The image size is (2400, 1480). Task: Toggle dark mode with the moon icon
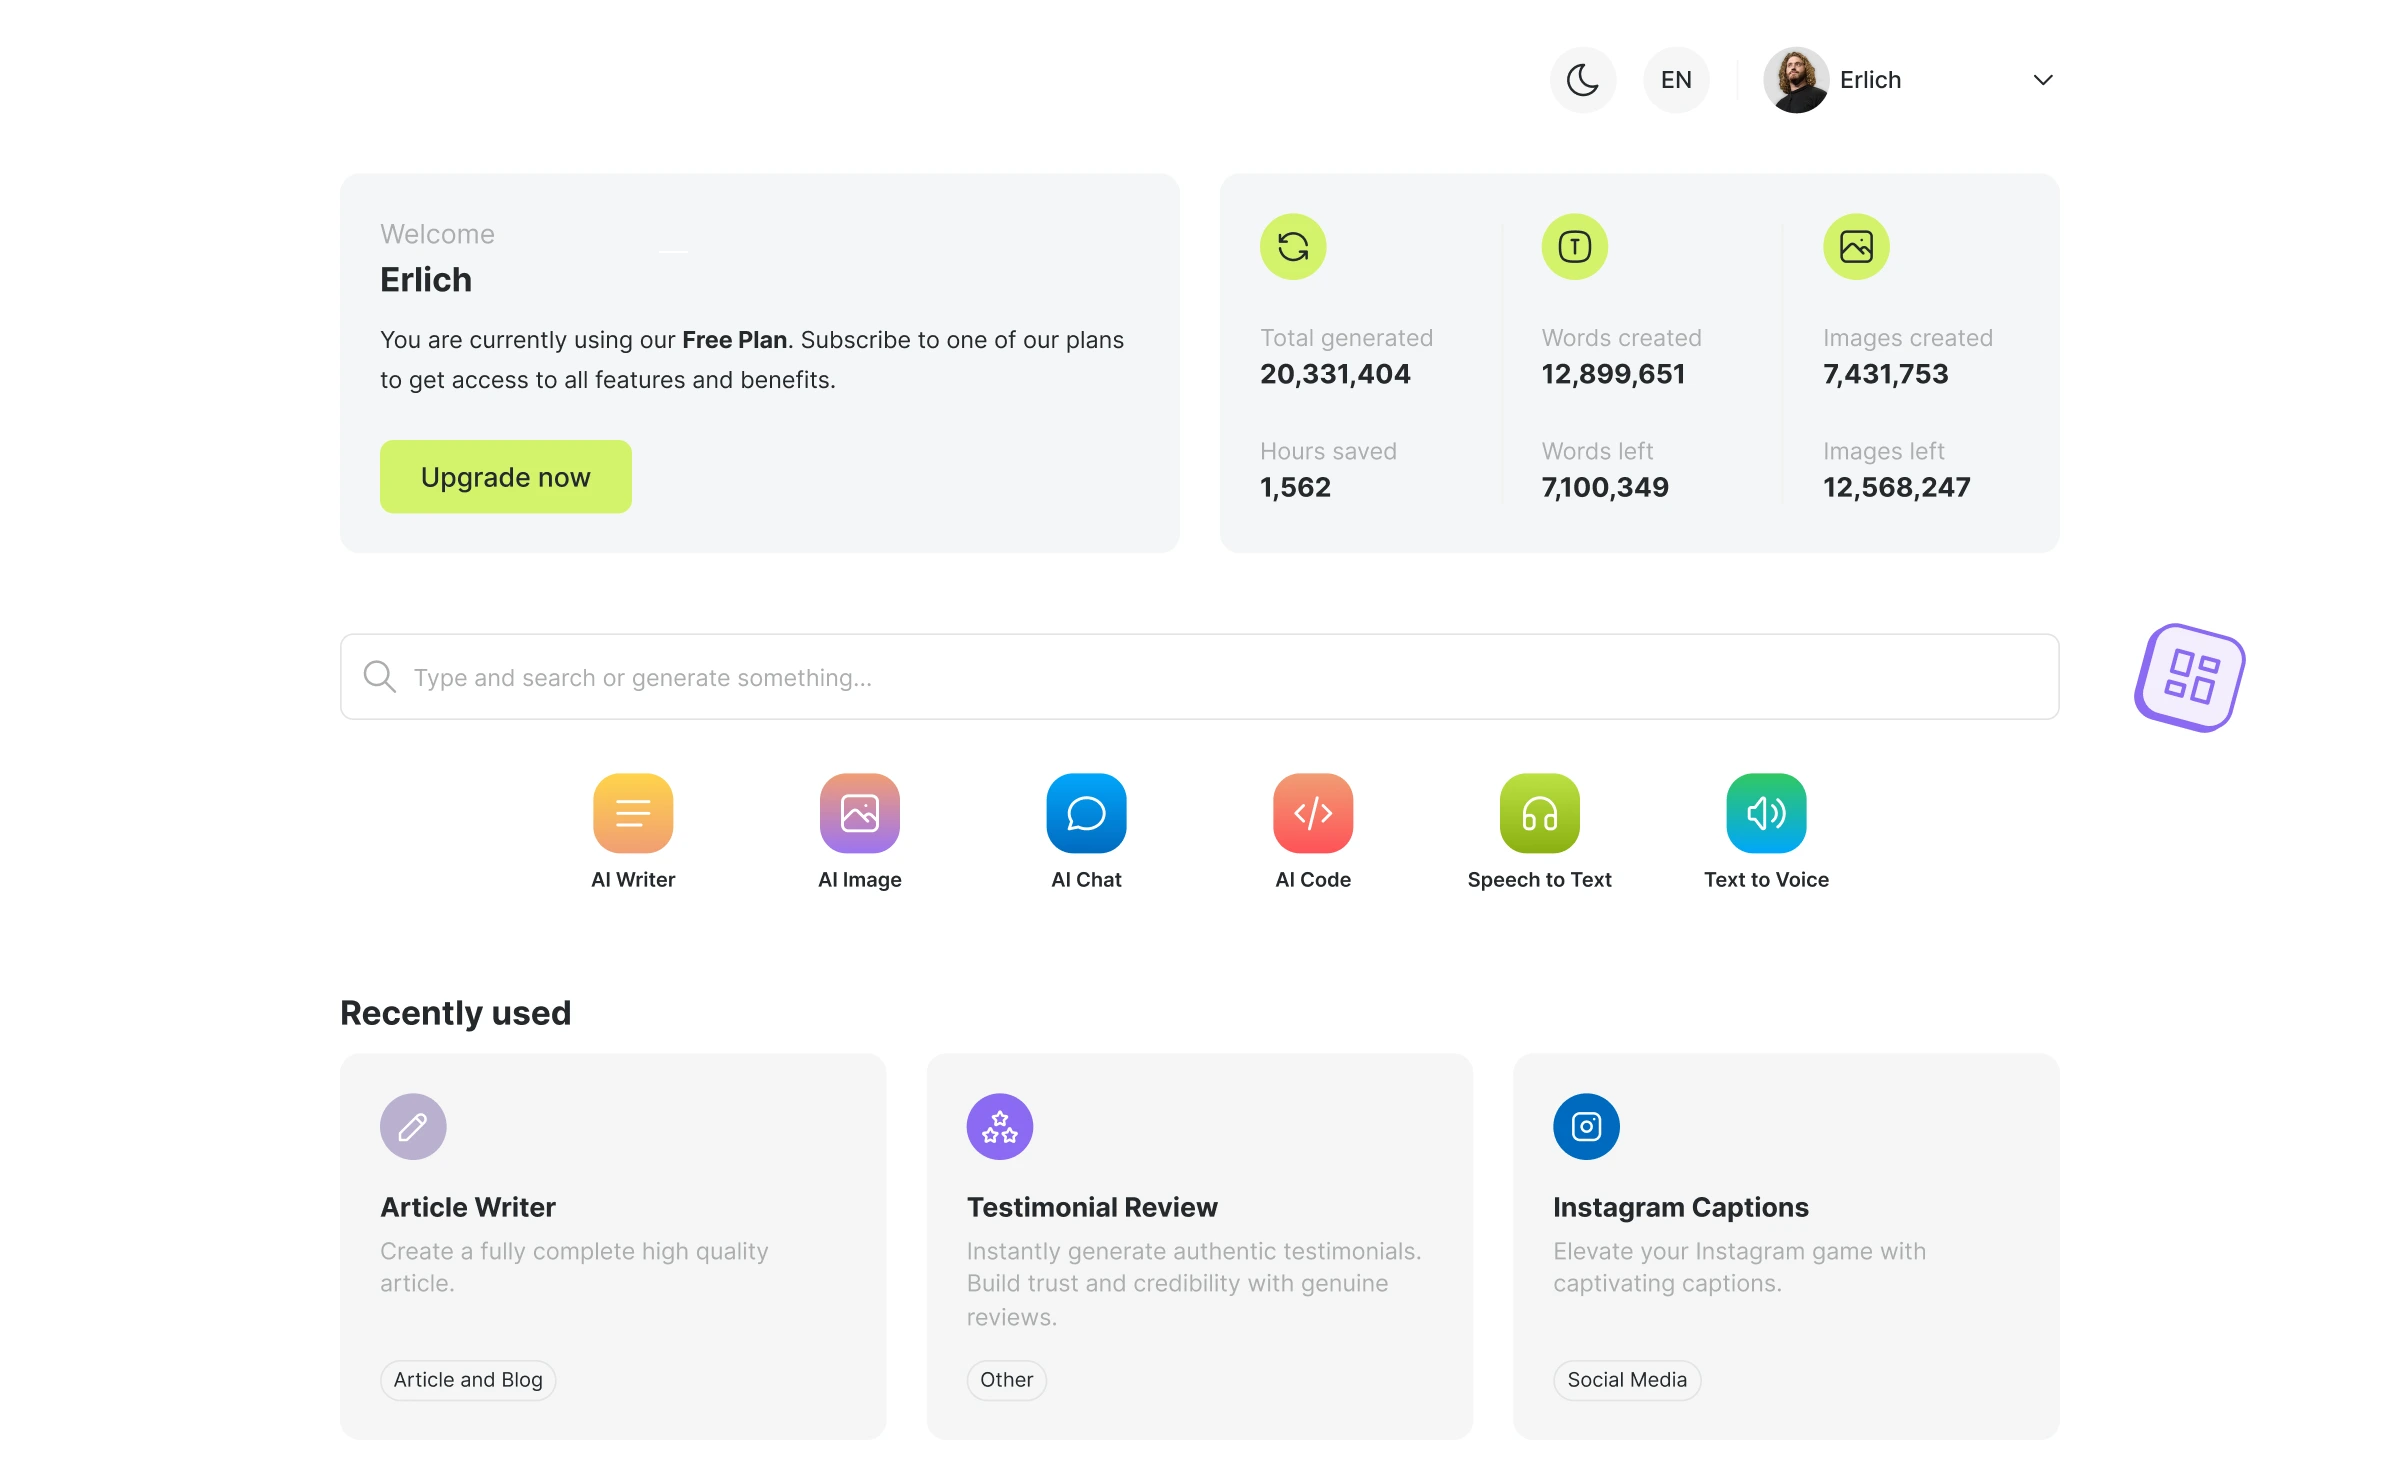1583,79
